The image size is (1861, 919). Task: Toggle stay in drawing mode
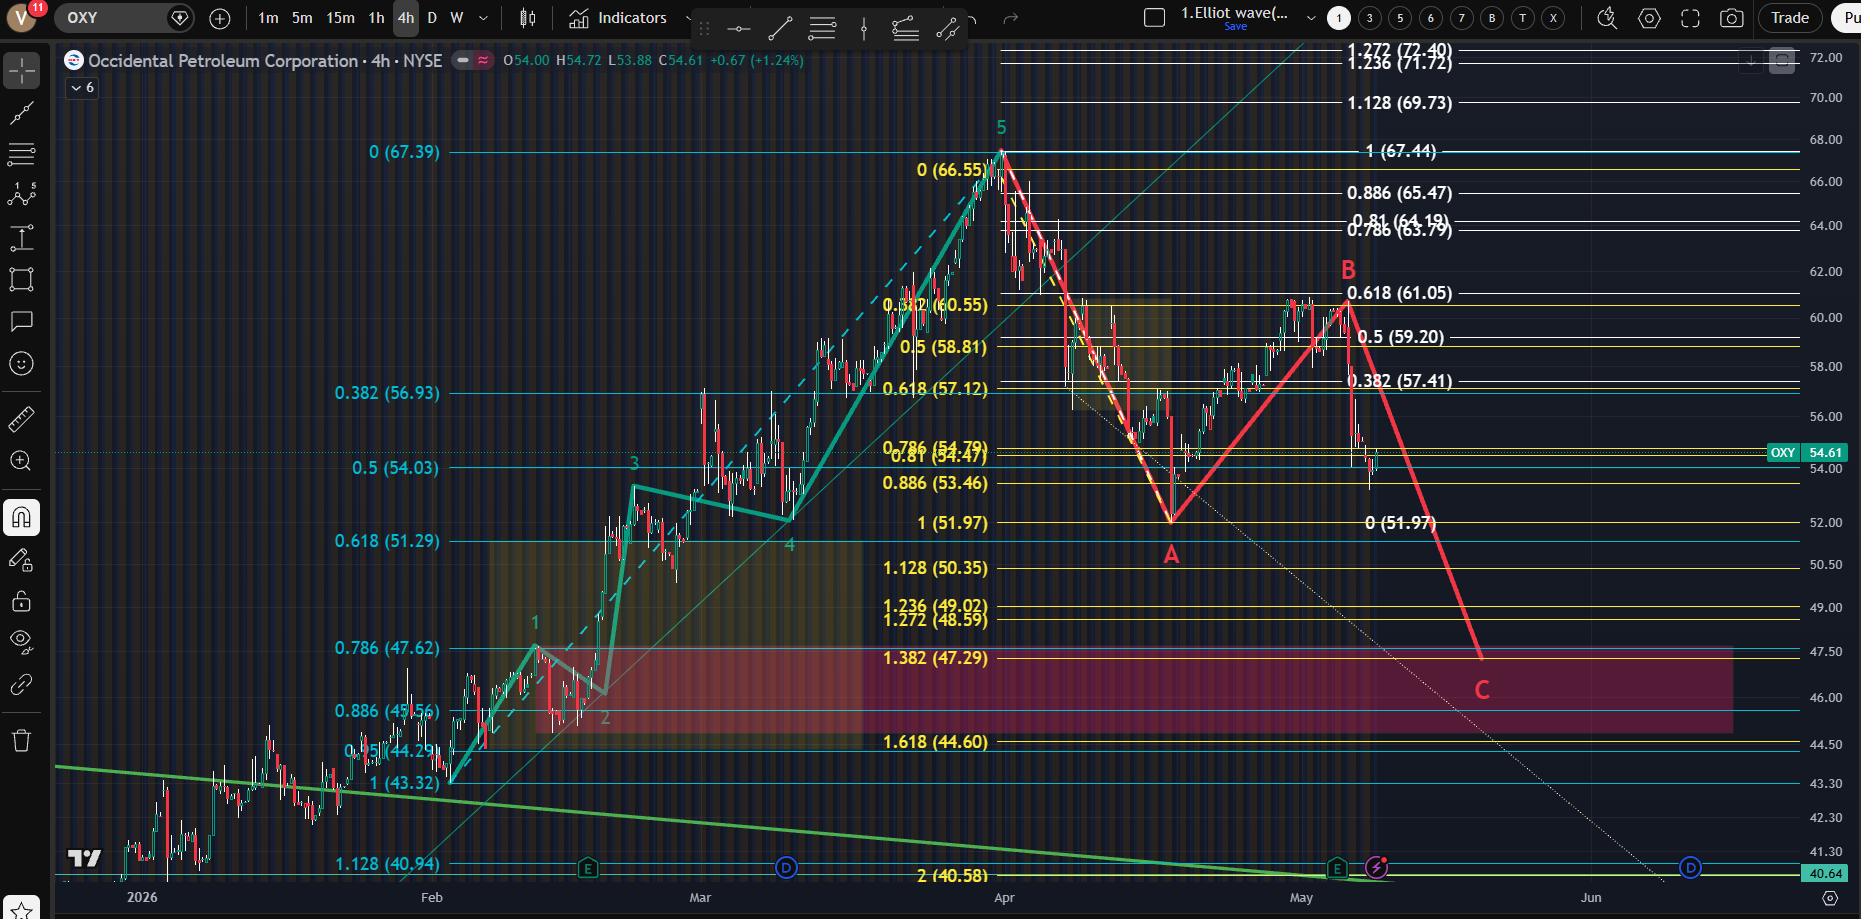click(x=21, y=560)
